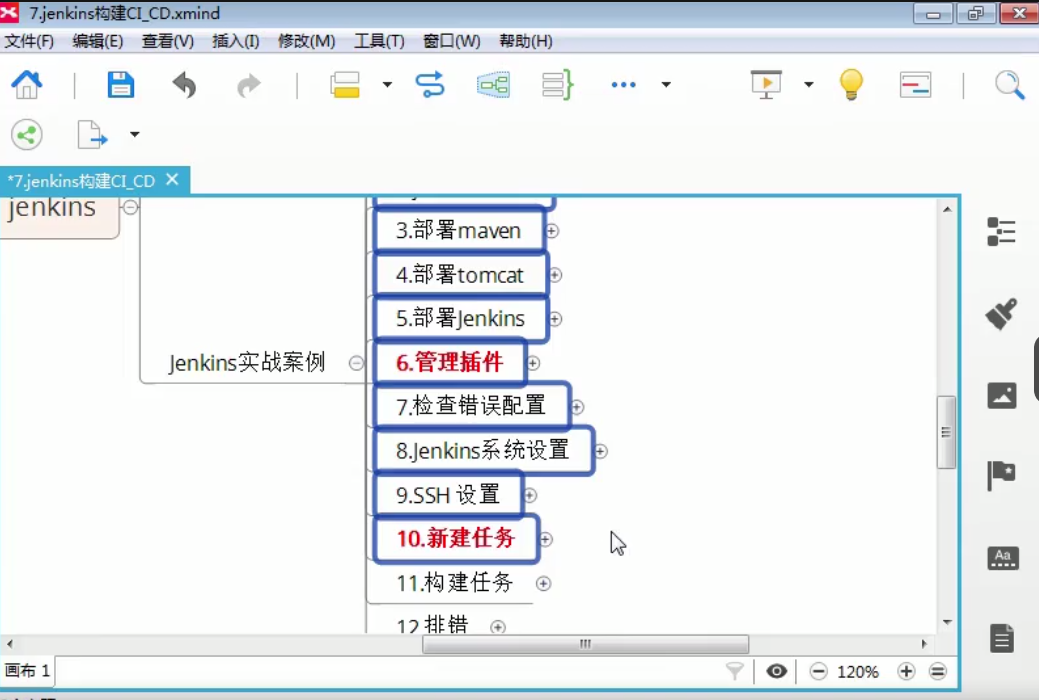Undo the last action
The height and width of the screenshot is (700, 1039).
coord(184,85)
